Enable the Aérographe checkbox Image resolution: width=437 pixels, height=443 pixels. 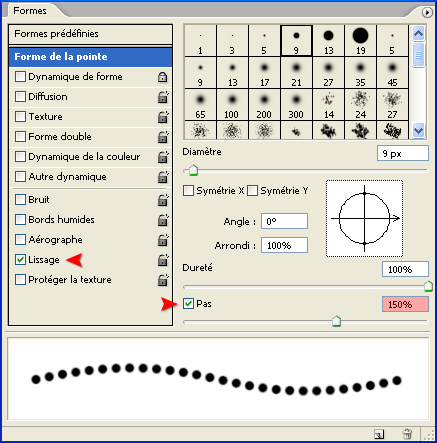coord(20,240)
